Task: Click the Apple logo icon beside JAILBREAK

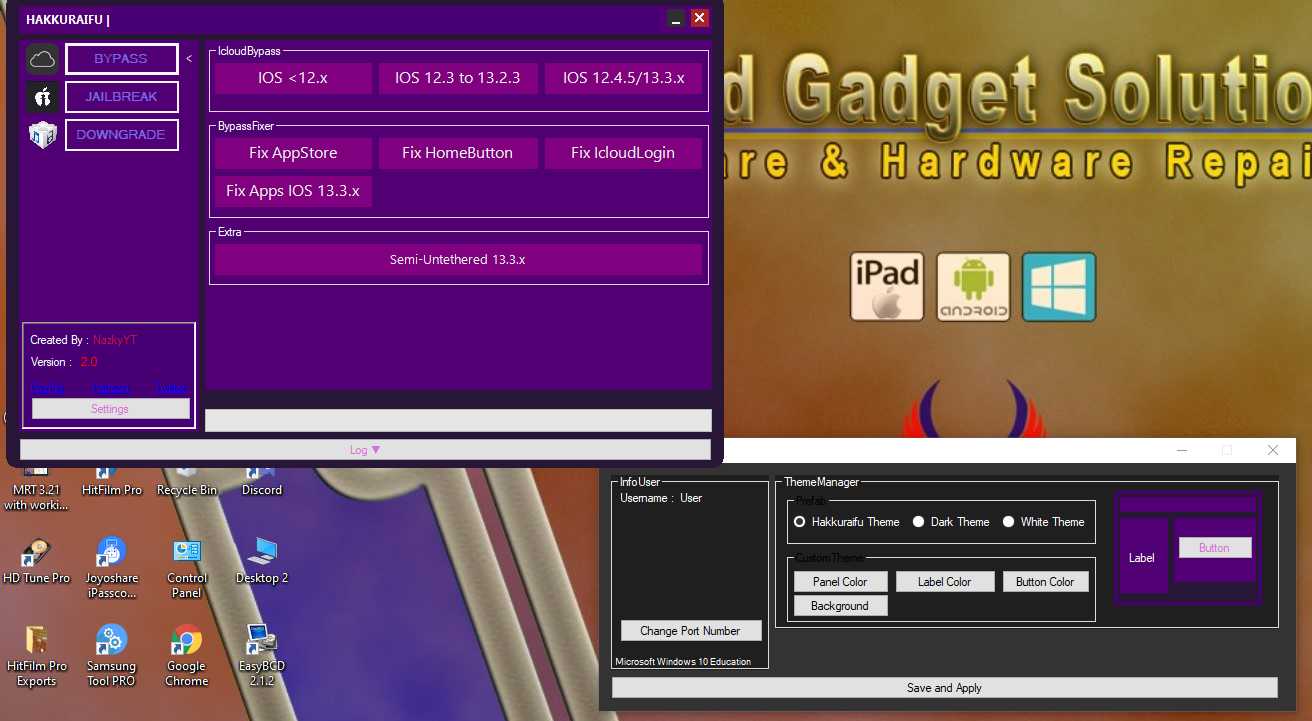Action: tap(42, 97)
